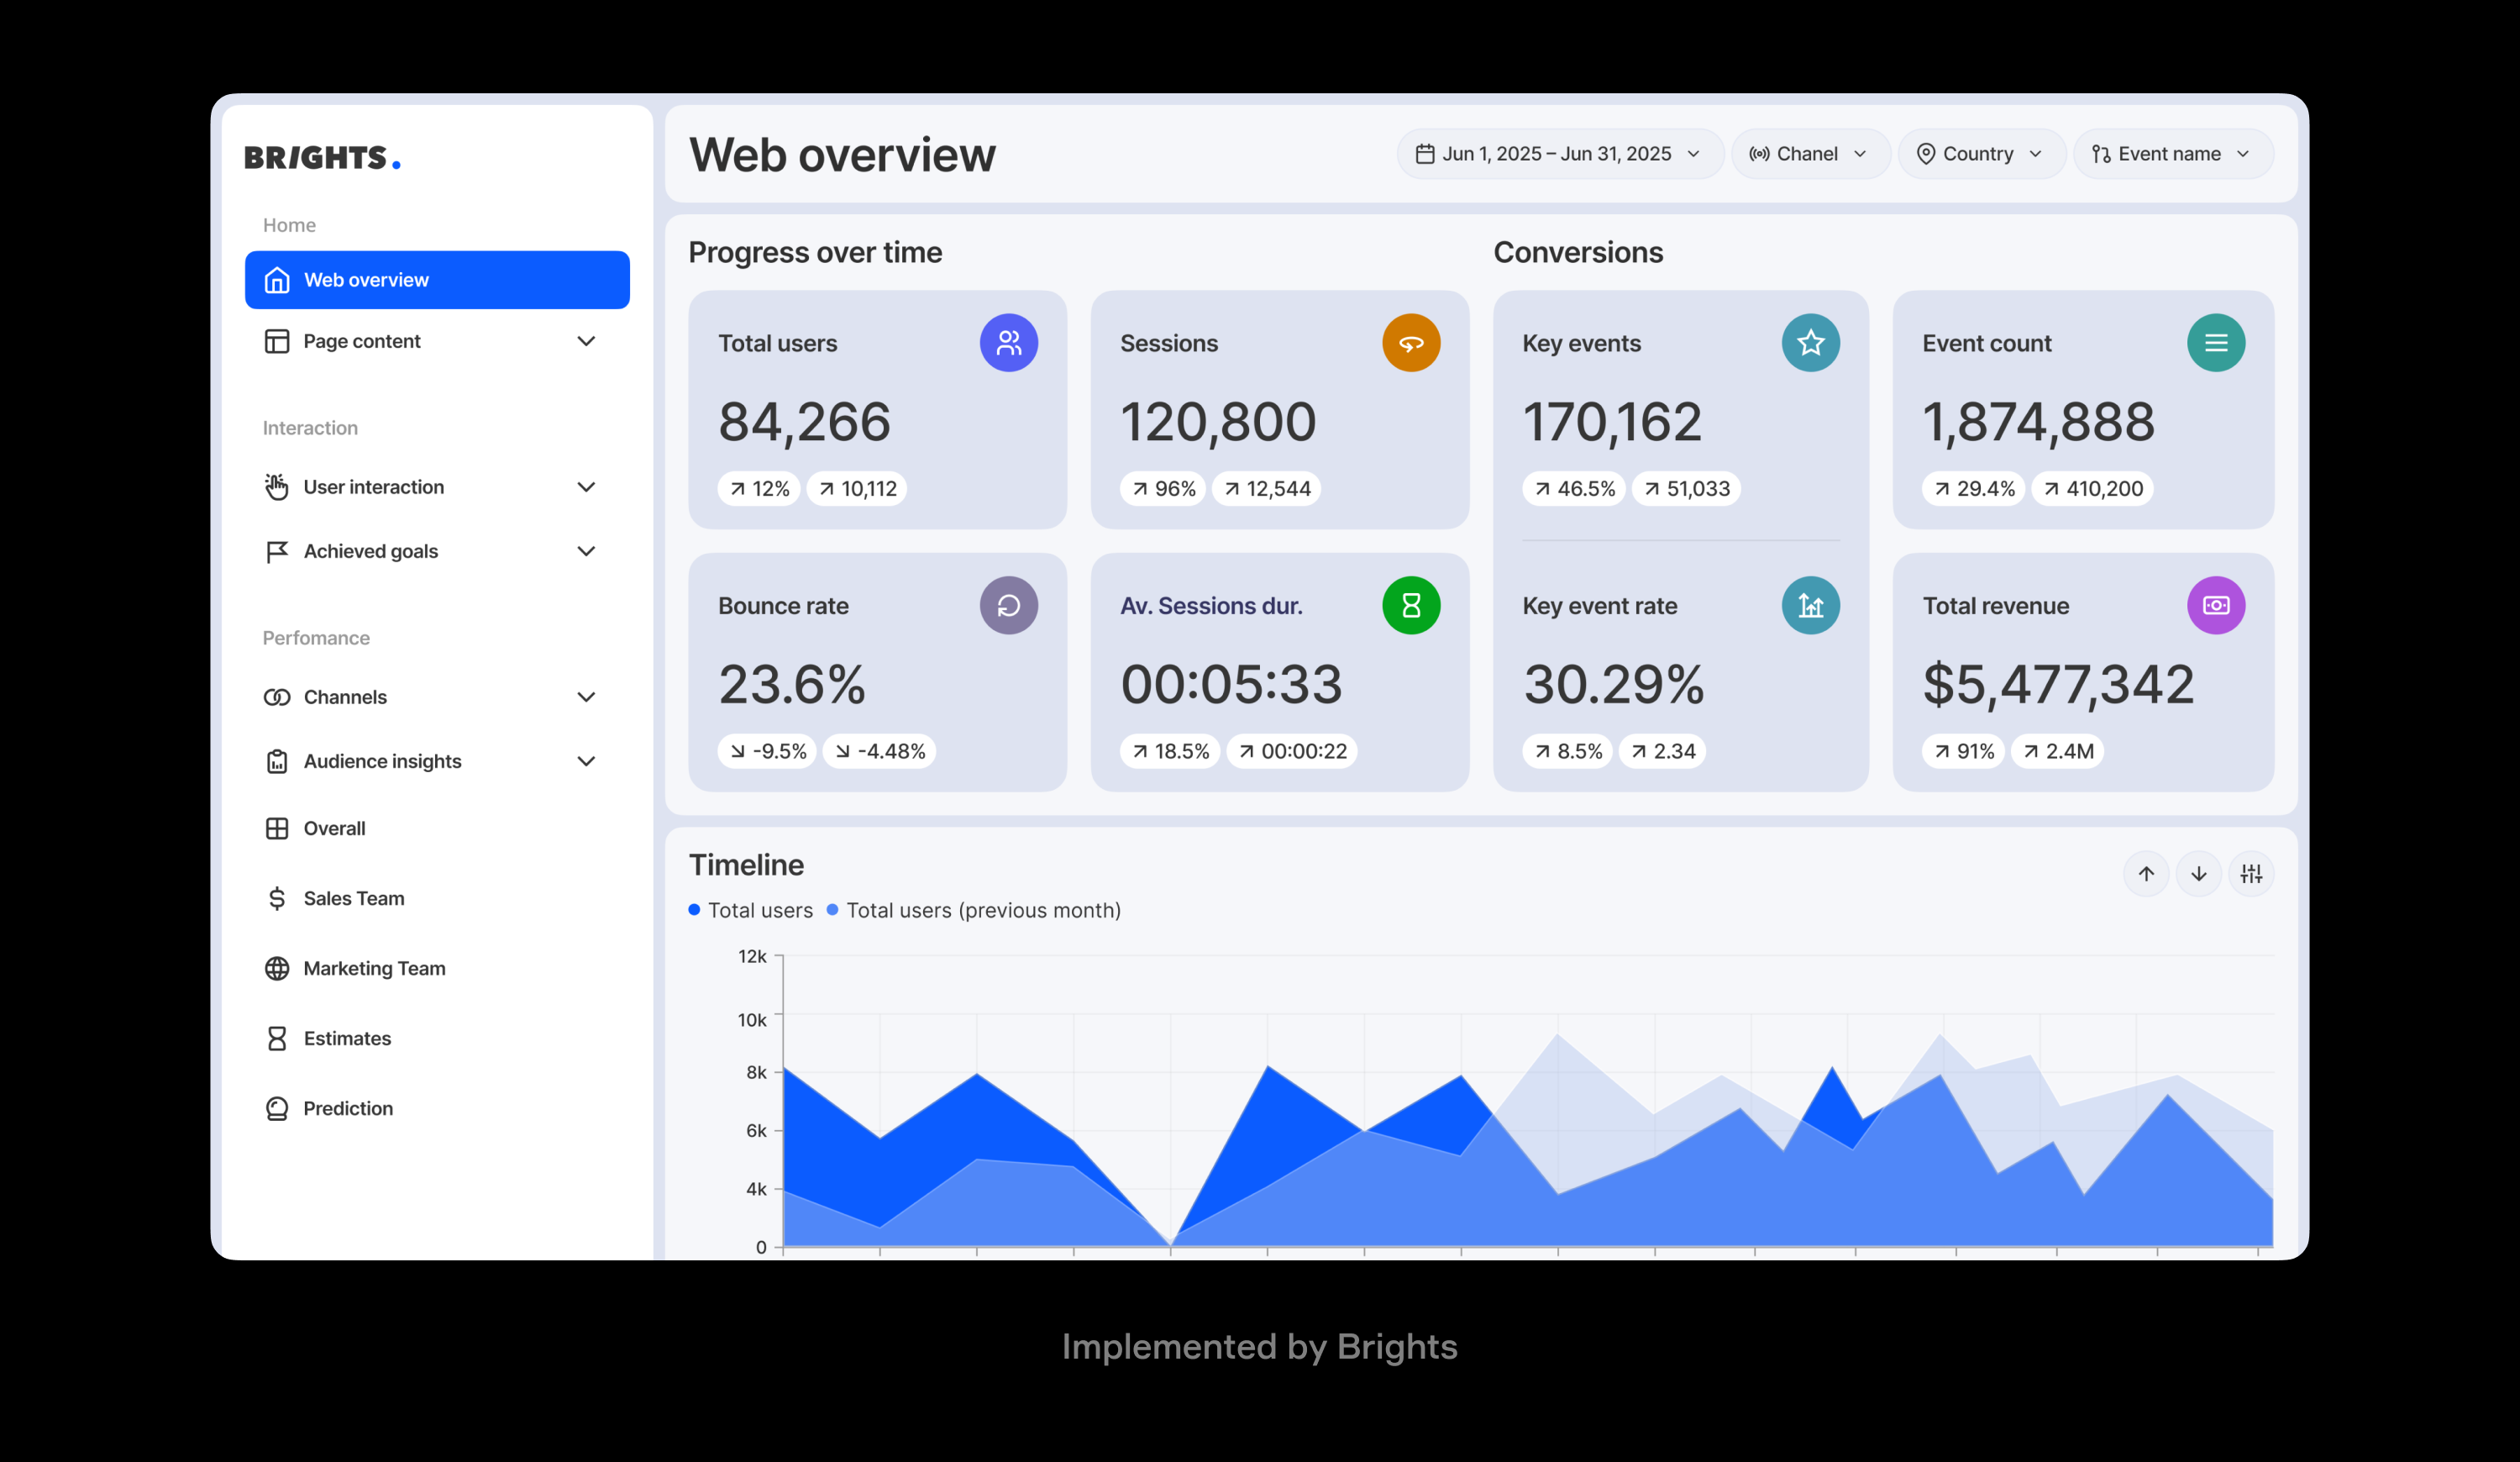2520x1462 pixels.
Task: Select the Sessions speech bubble icon
Action: tap(1411, 342)
